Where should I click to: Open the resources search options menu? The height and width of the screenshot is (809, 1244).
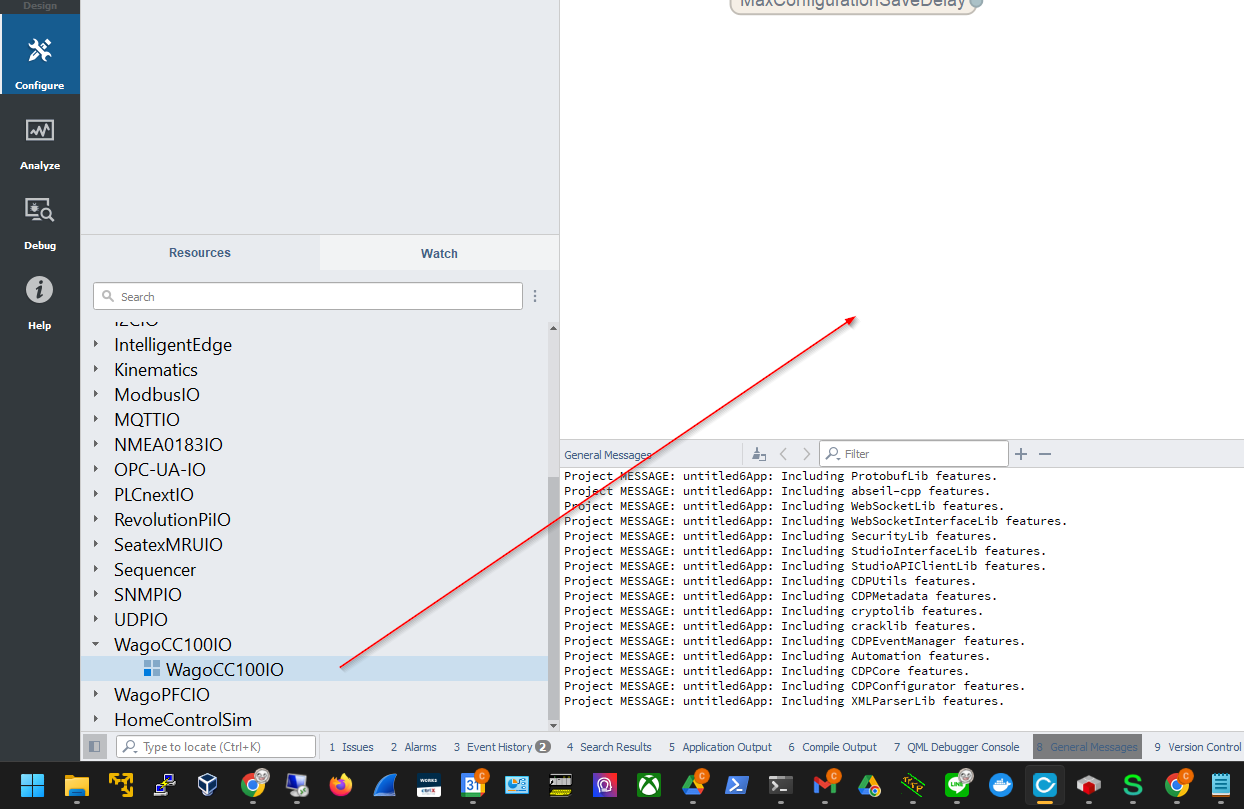(535, 296)
